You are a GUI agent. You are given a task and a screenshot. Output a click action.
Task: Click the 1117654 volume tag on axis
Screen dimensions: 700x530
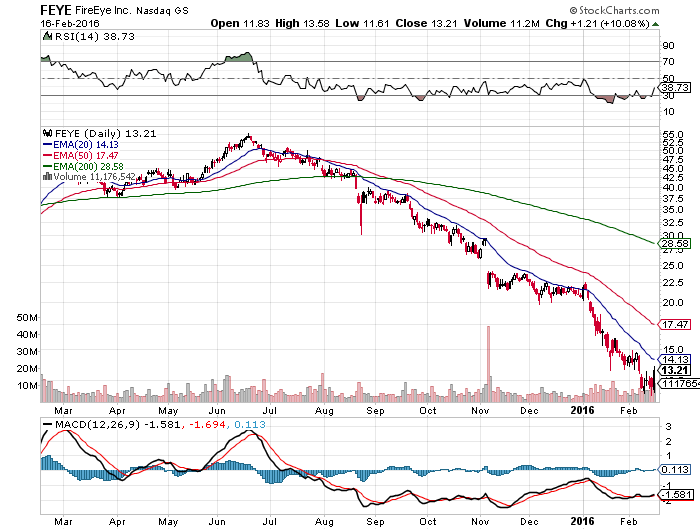679,383
